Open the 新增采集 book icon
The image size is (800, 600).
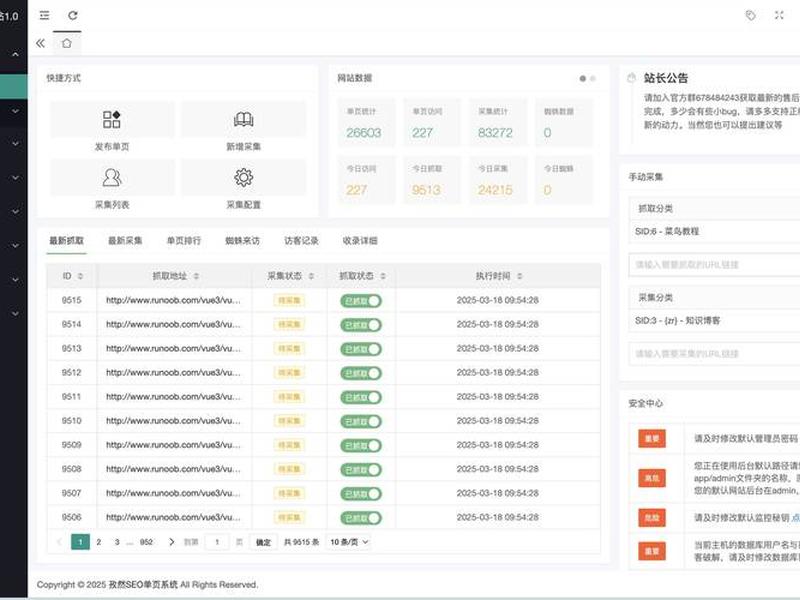pos(243,119)
